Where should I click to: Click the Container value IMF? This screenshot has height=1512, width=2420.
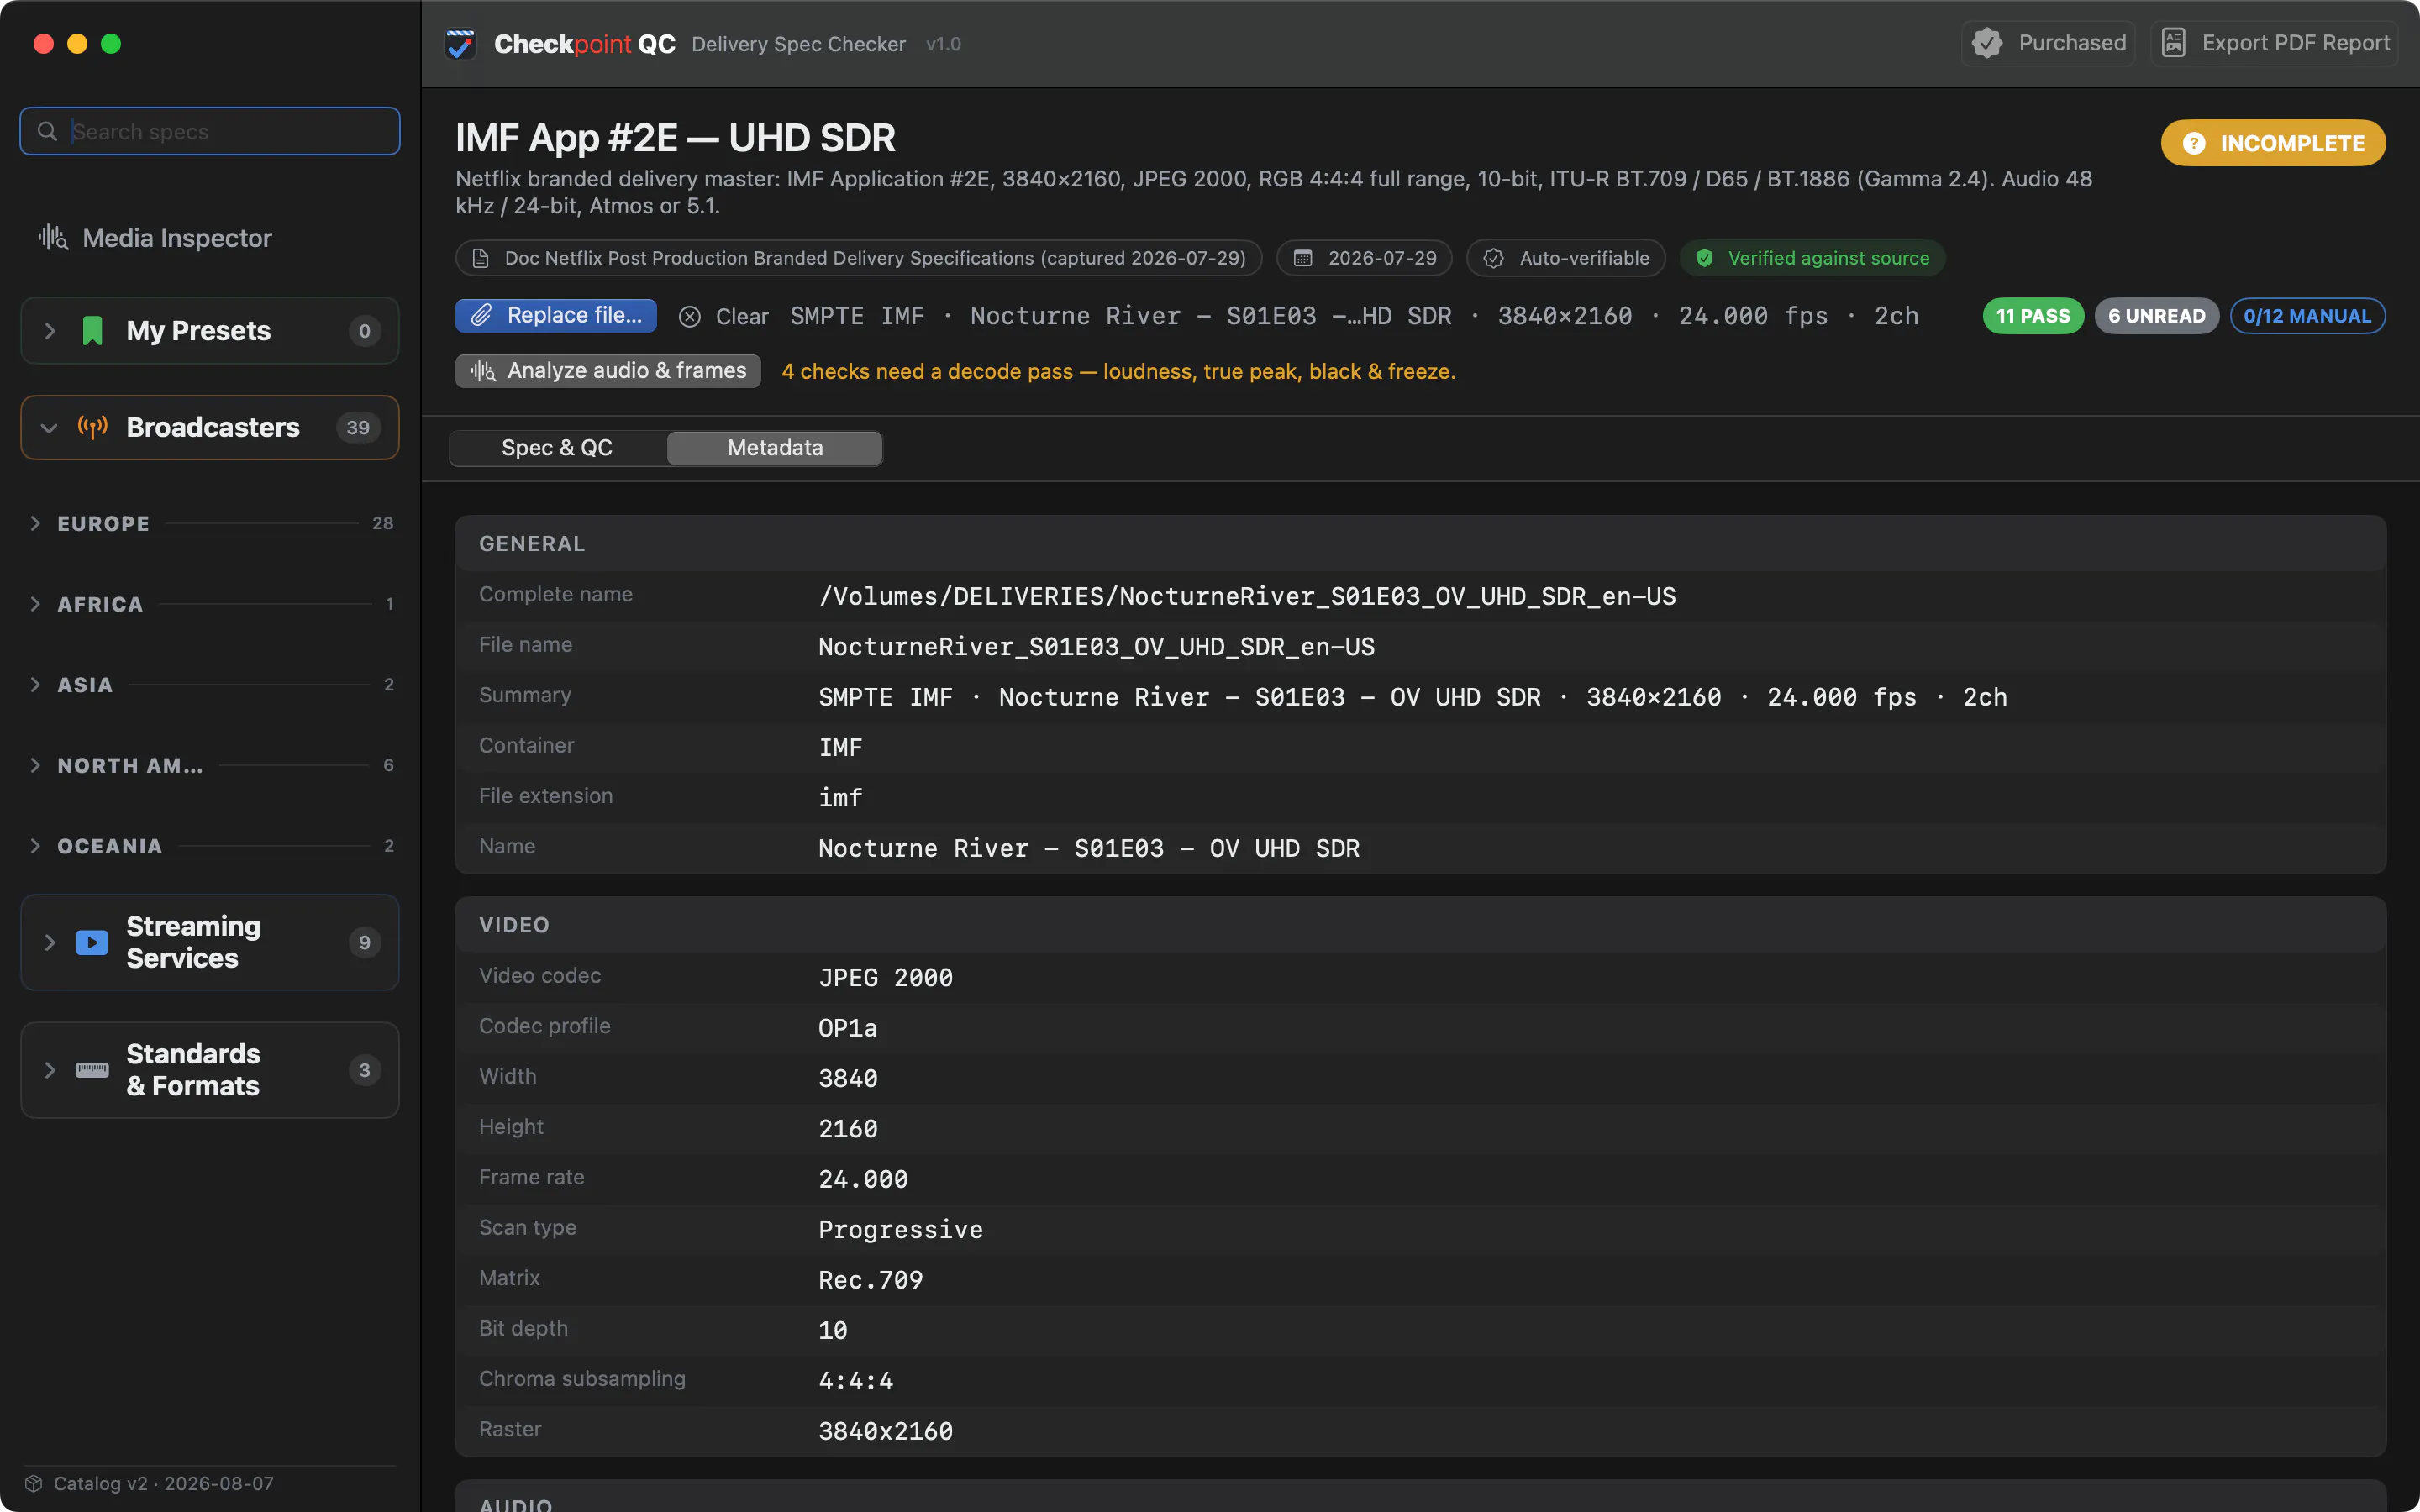click(840, 747)
